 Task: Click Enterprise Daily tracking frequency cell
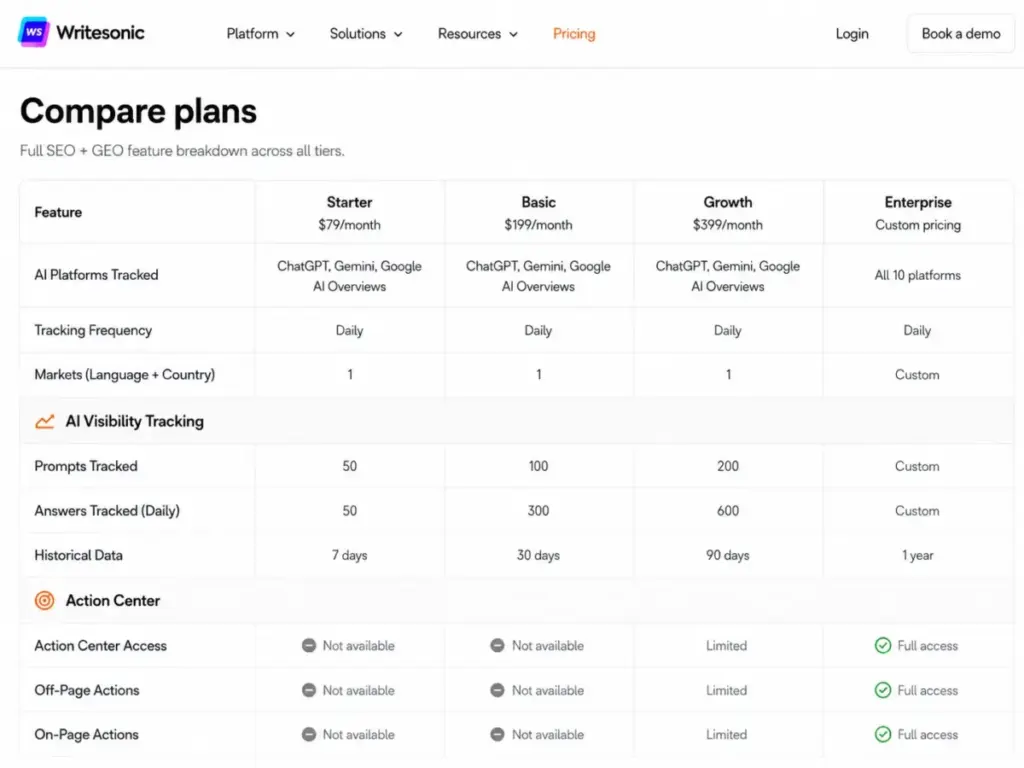click(x=917, y=330)
